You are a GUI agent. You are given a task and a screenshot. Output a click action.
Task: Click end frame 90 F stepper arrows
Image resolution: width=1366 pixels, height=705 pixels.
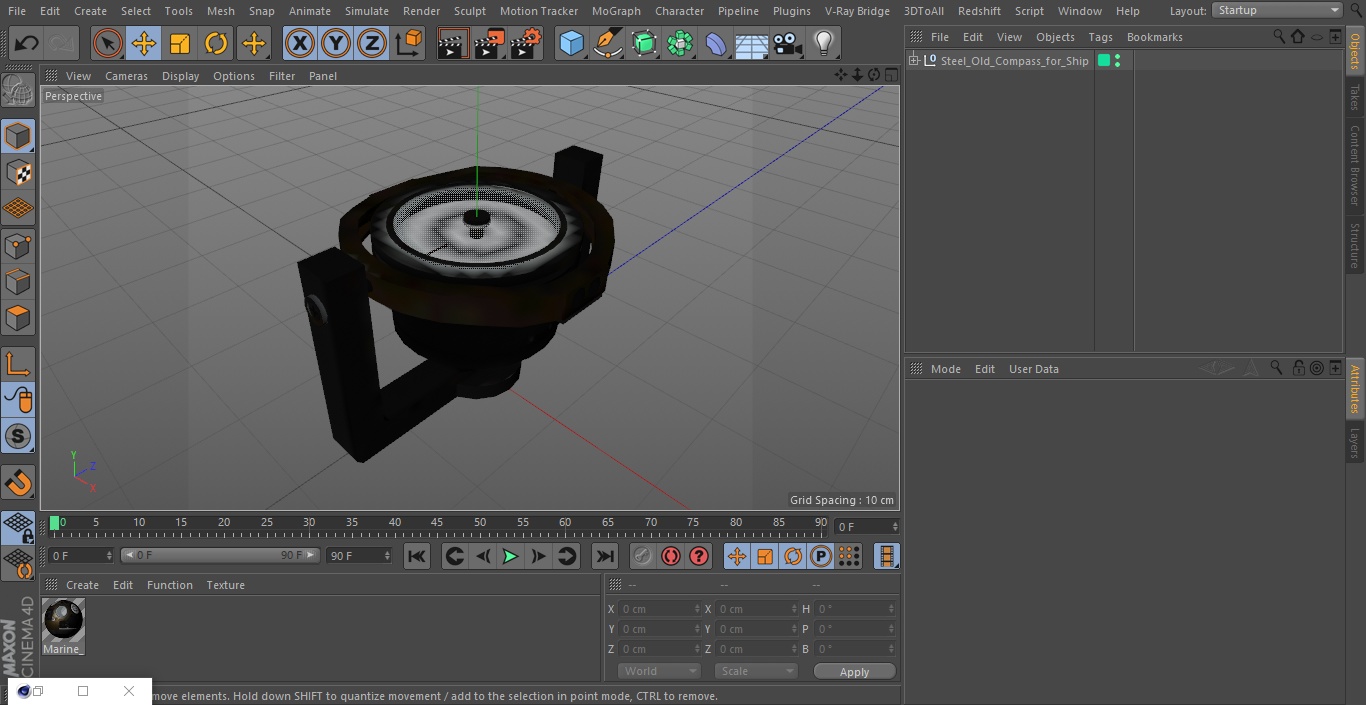click(386, 556)
